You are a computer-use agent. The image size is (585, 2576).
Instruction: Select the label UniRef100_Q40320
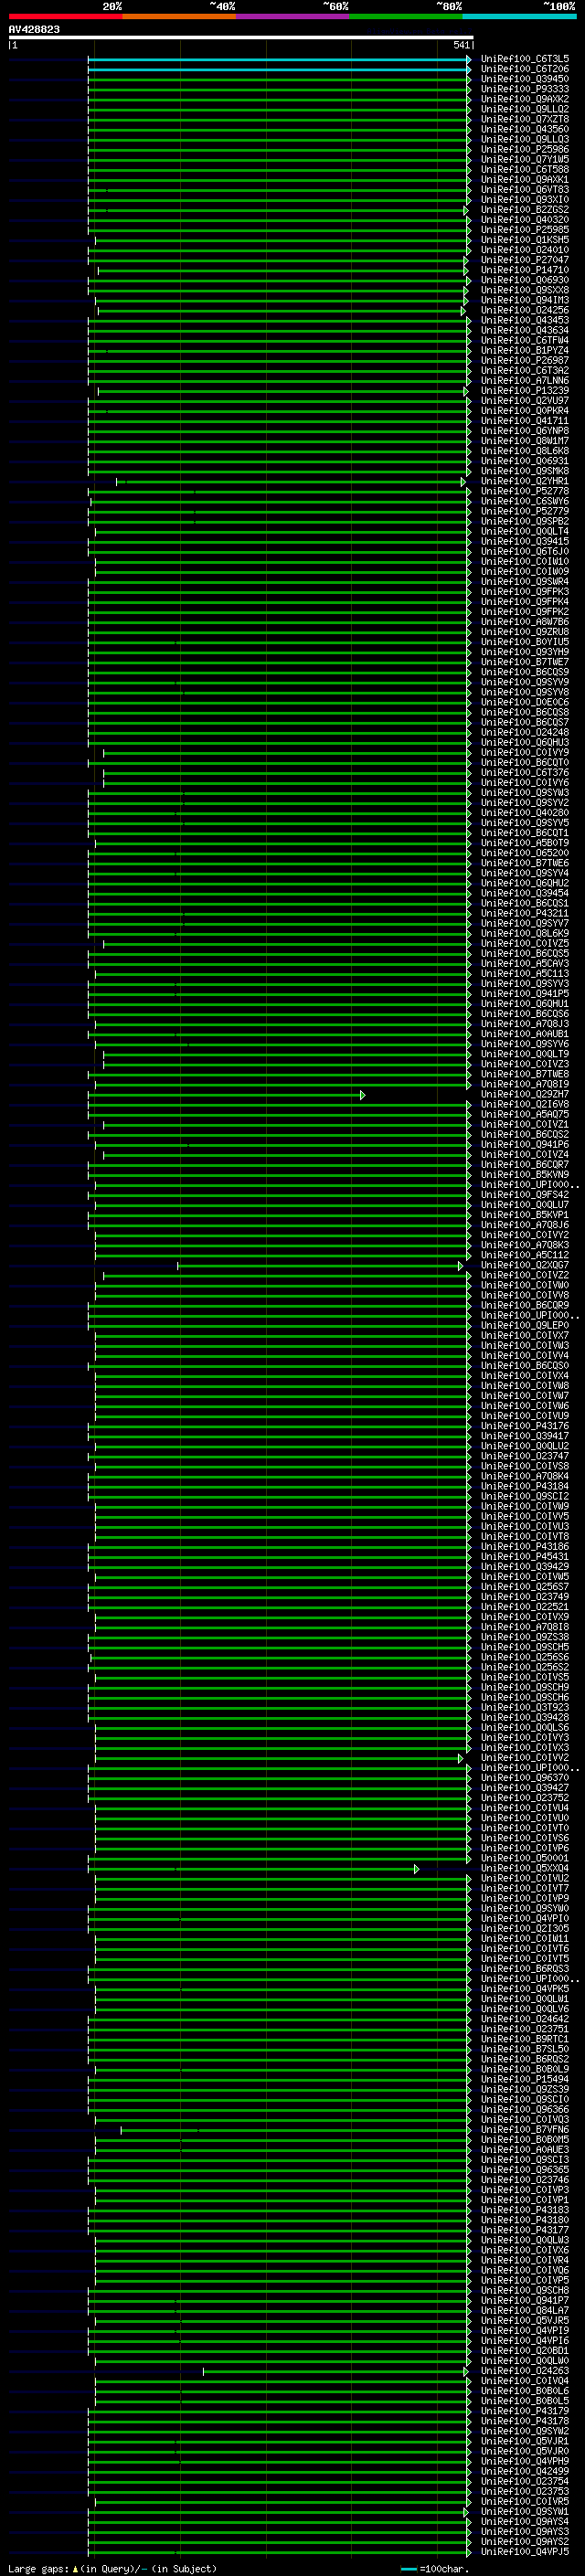525,220
